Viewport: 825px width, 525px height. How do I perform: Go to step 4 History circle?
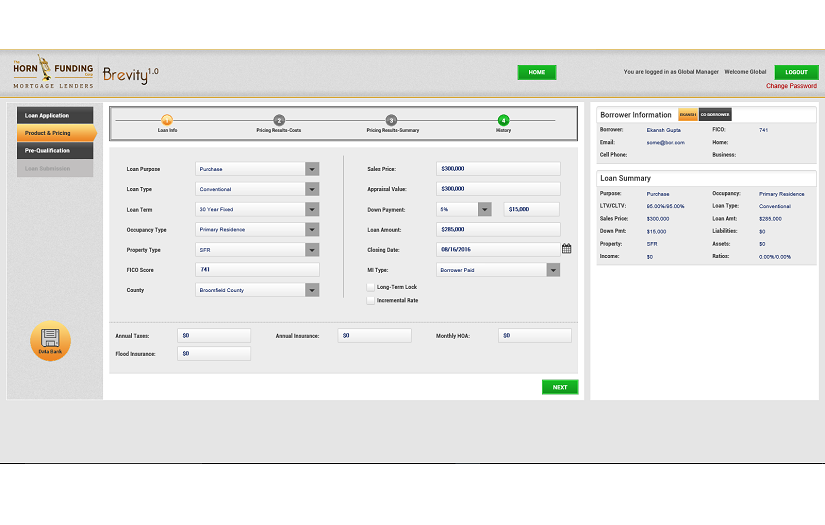(x=503, y=120)
